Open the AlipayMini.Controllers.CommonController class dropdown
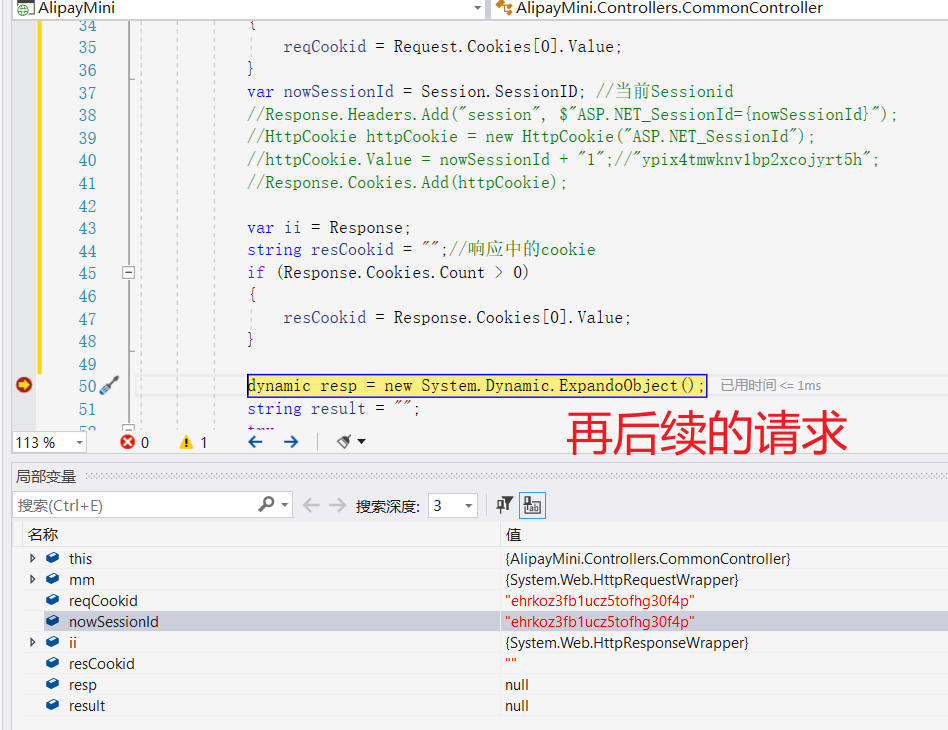This screenshot has height=730, width=948. tap(719, 8)
